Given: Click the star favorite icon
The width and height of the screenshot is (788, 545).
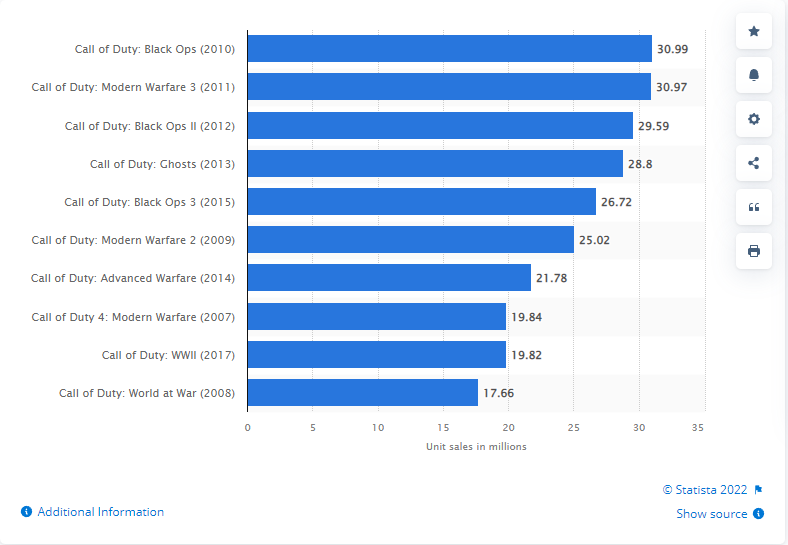Looking at the screenshot, I should (x=753, y=32).
